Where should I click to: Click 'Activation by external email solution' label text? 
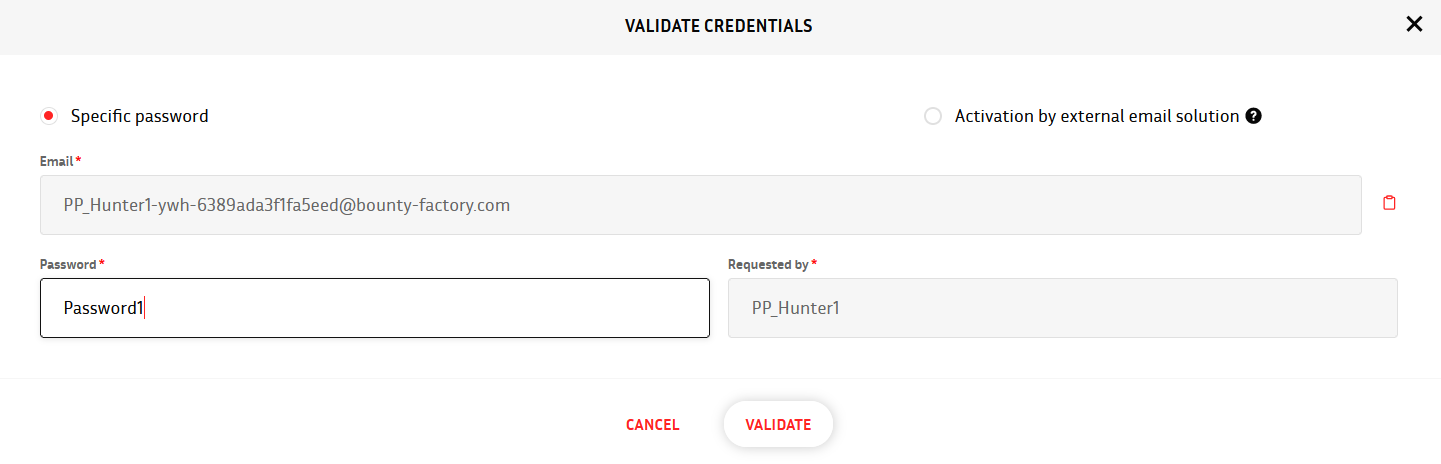click(x=1097, y=116)
